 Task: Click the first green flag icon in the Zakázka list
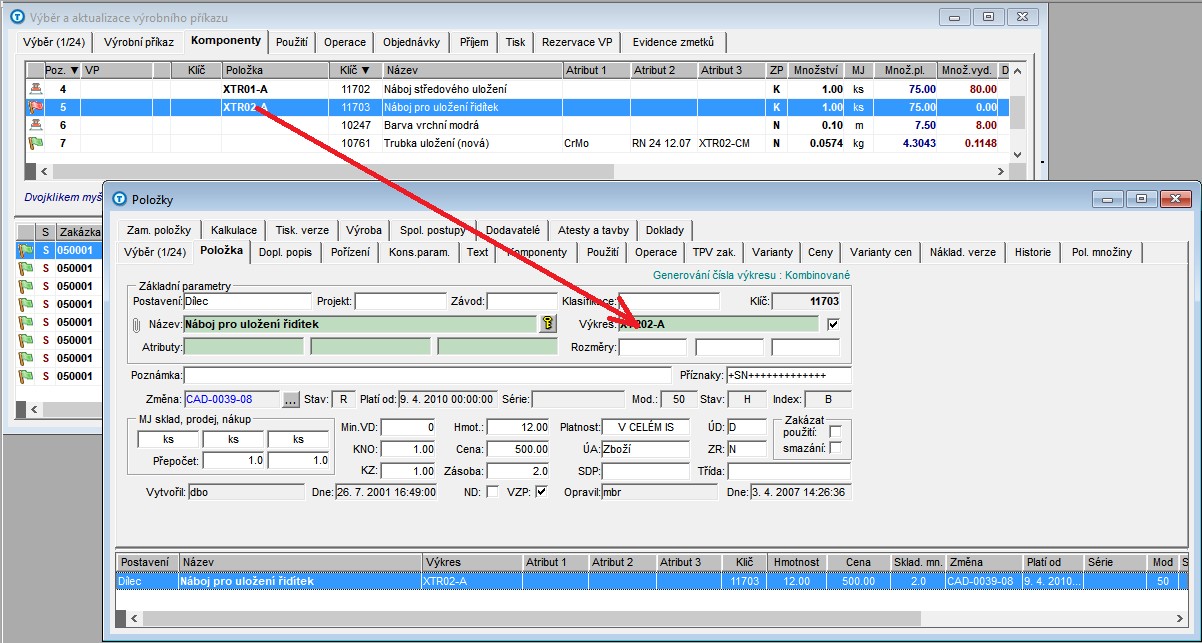25,250
